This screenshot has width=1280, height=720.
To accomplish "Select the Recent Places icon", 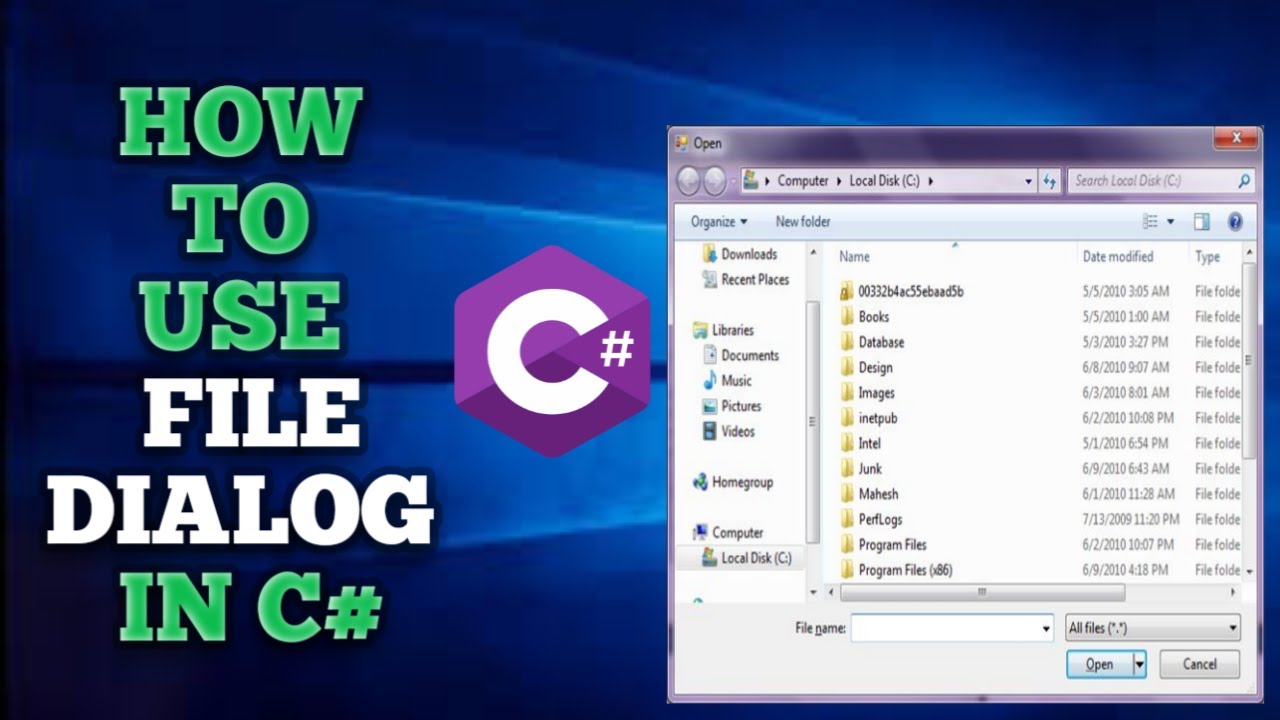I will 709,280.
